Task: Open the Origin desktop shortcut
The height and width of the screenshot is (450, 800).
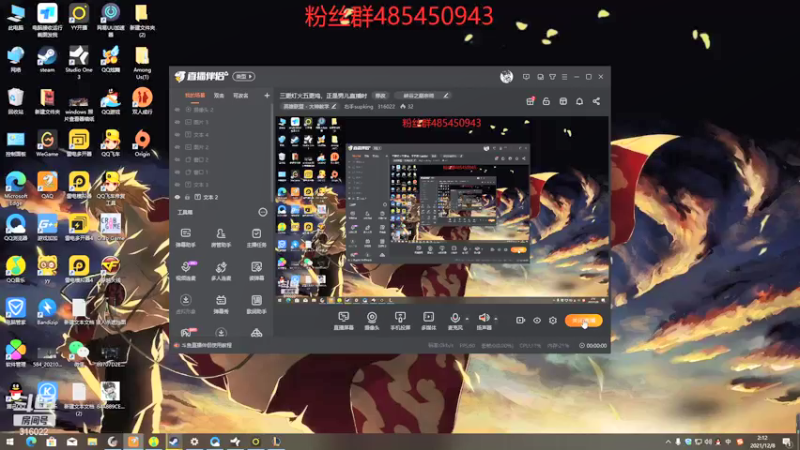Action: tap(142, 143)
